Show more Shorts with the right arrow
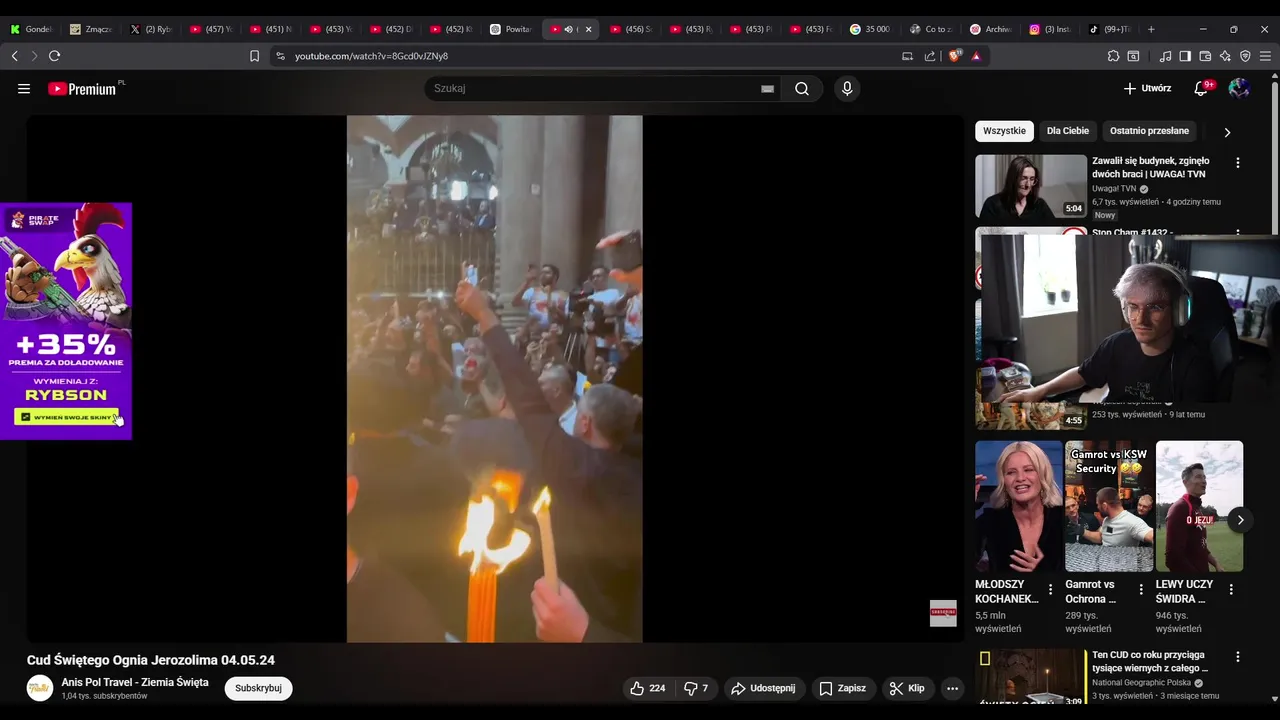Screen dimensions: 1280x720 [x=1240, y=520]
